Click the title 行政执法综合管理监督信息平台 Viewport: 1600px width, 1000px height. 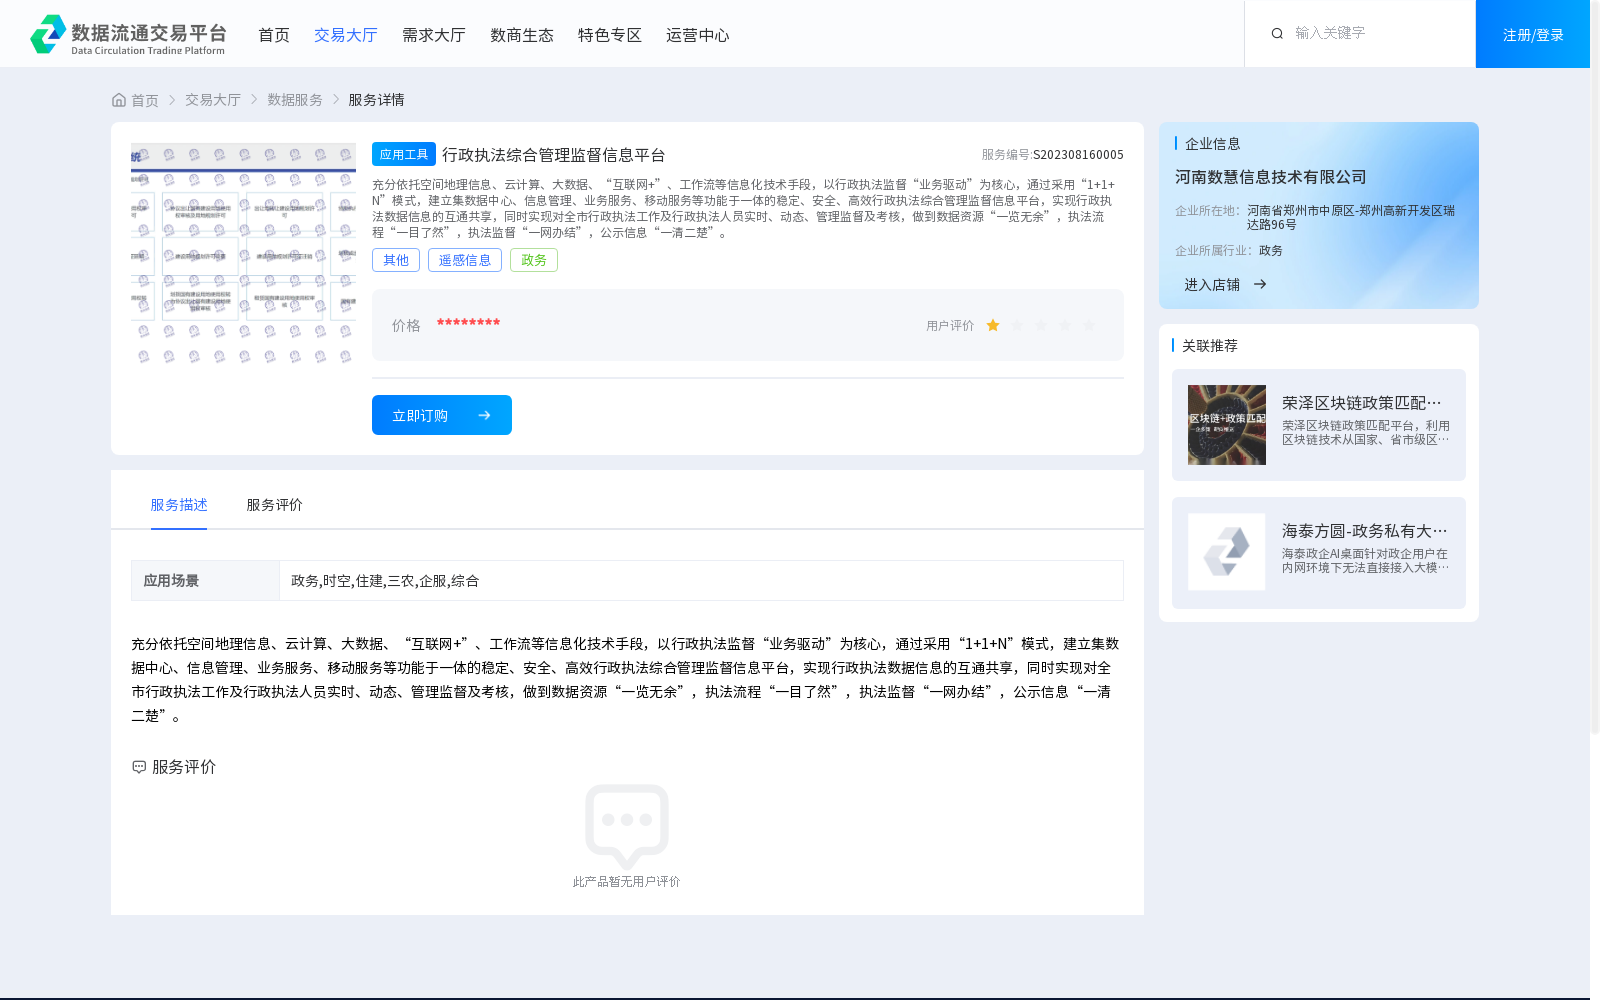coord(554,155)
